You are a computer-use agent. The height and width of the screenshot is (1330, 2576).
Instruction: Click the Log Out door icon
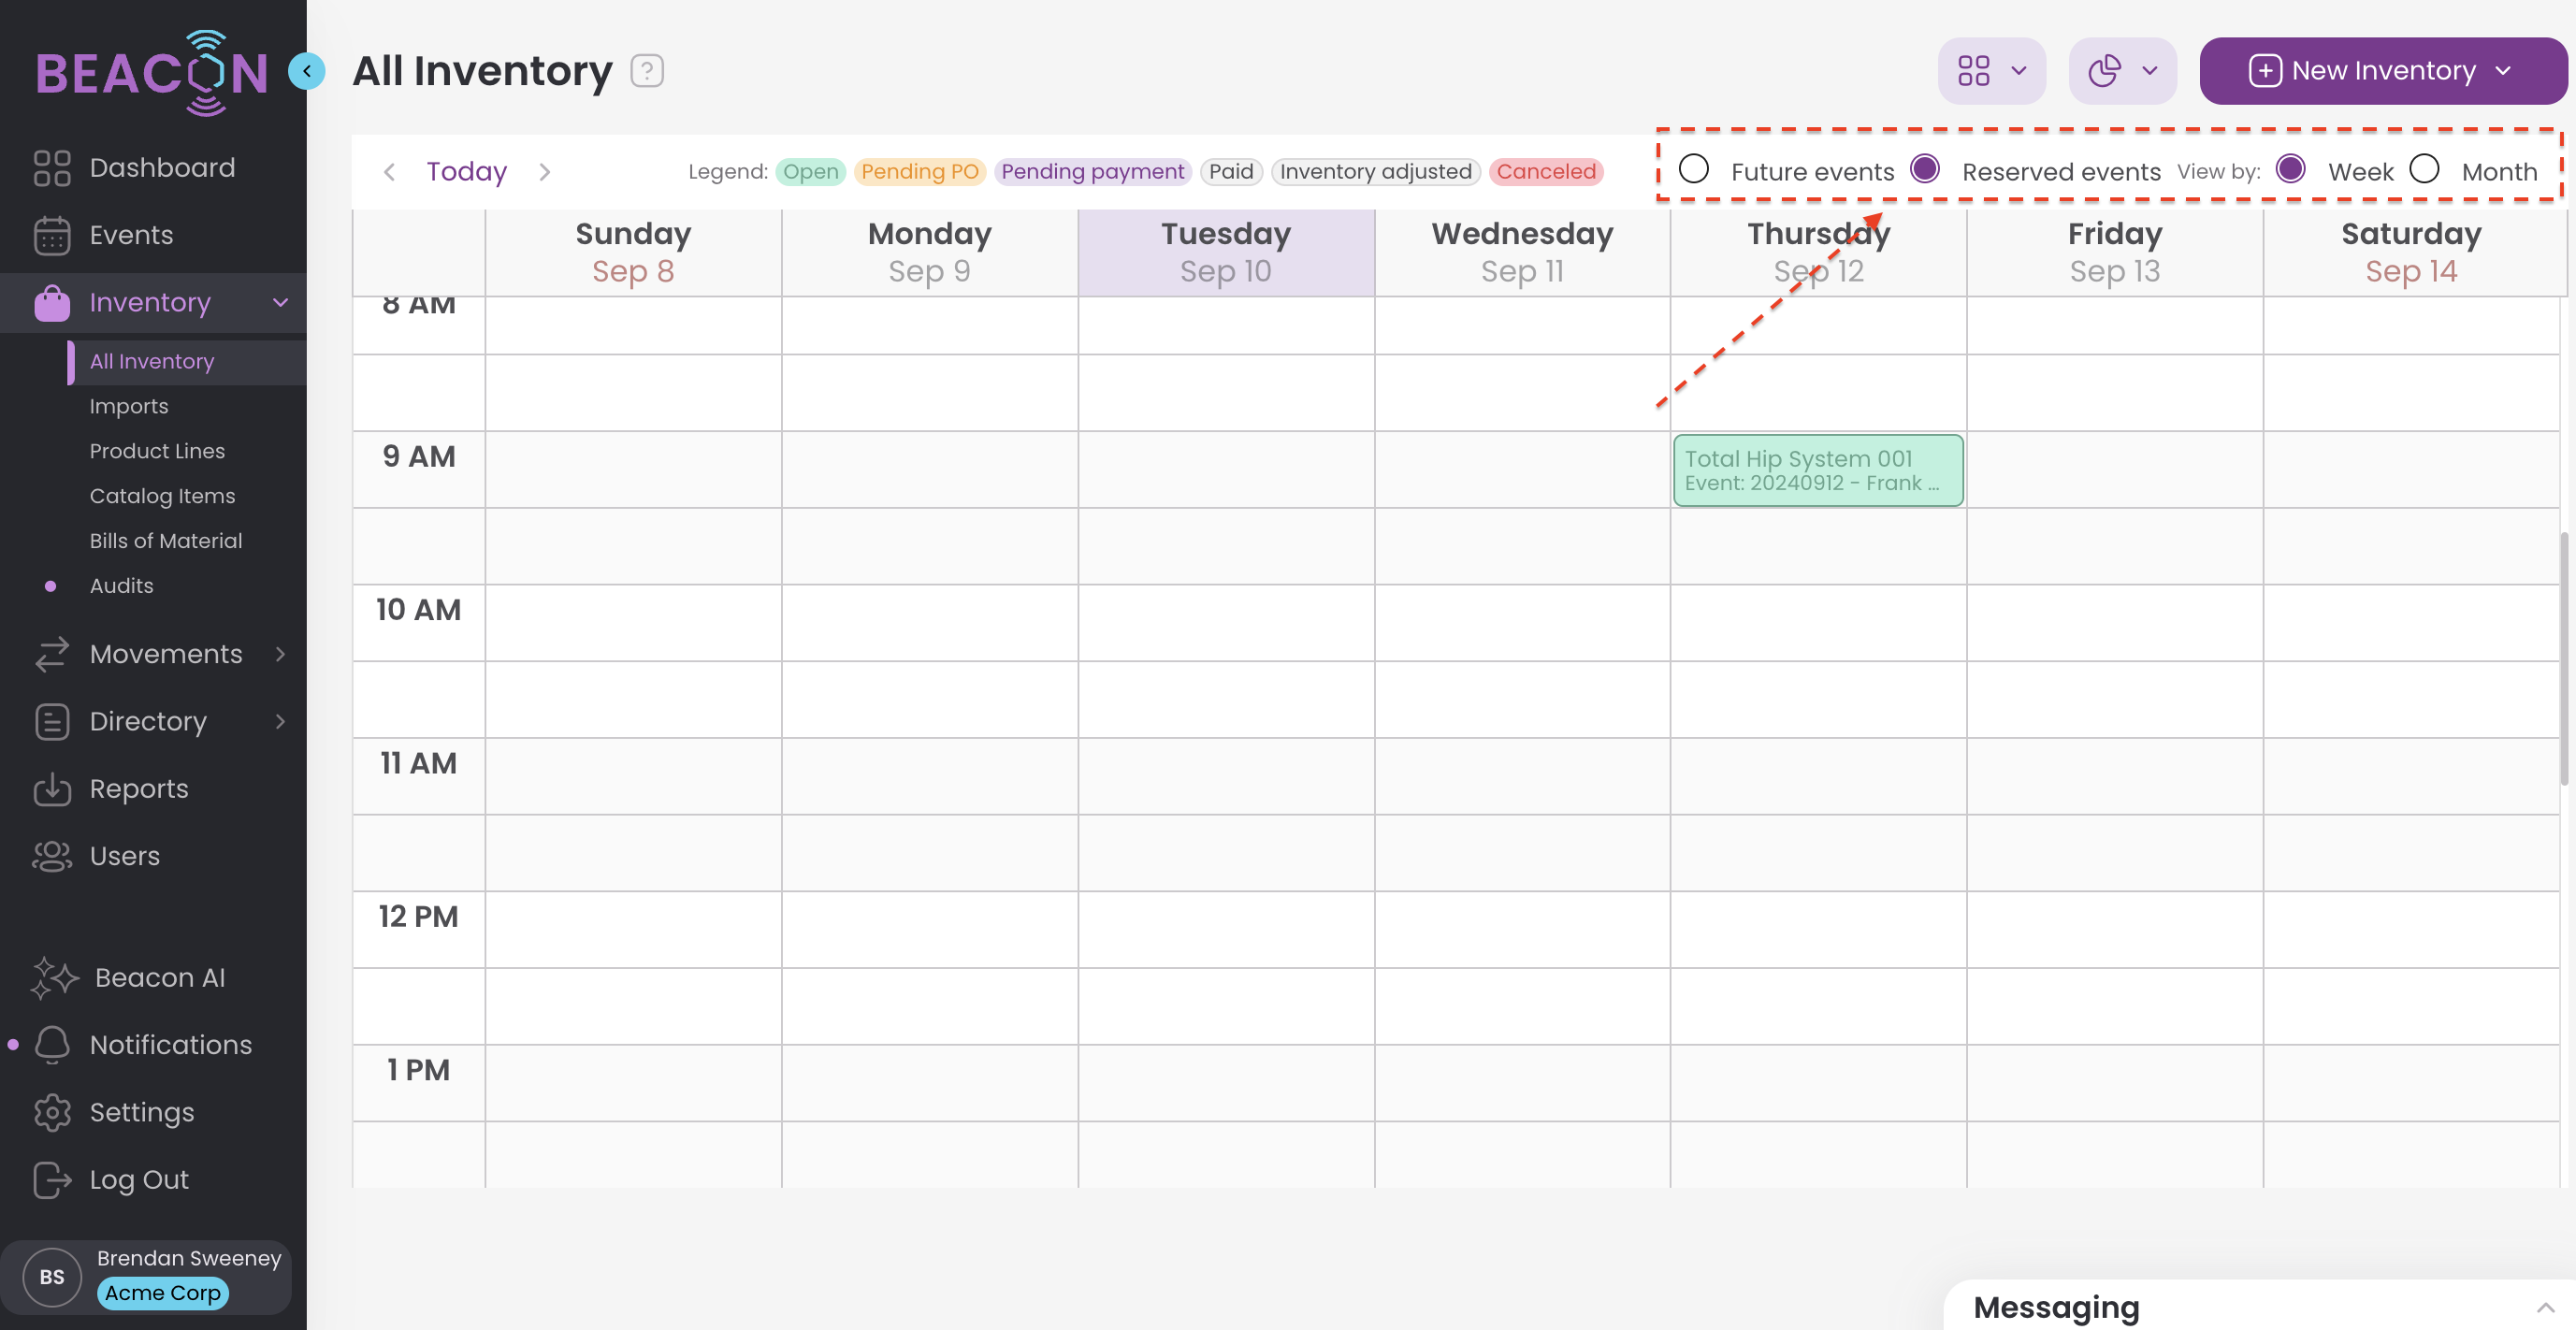(x=52, y=1180)
